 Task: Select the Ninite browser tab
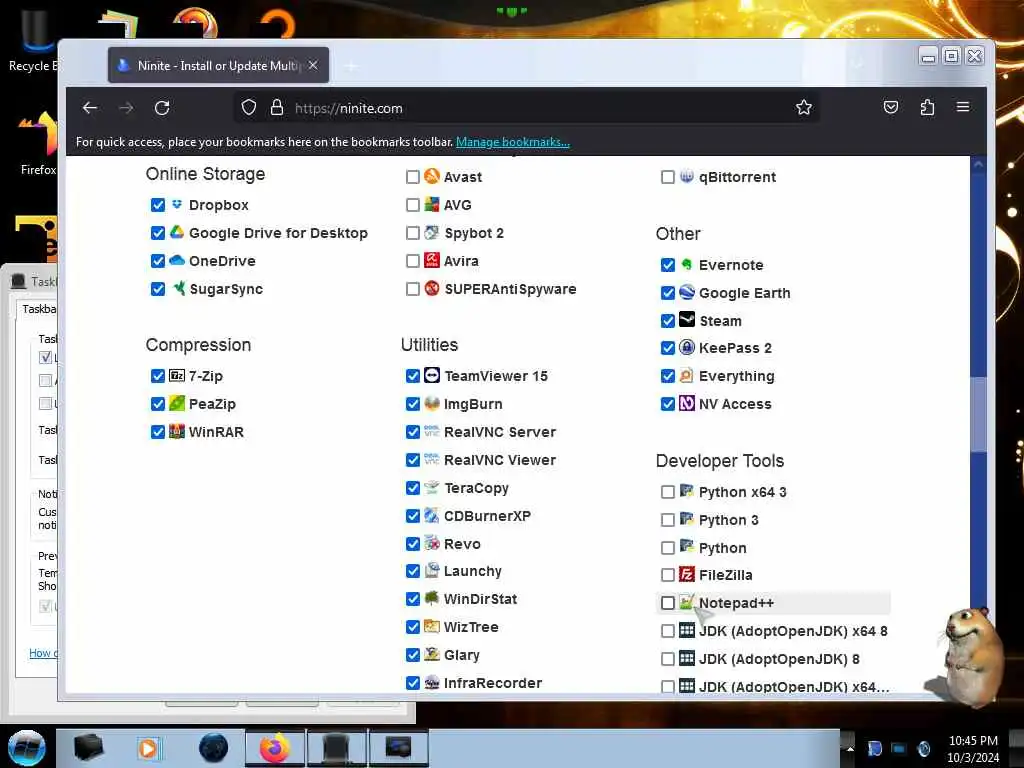click(218, 65)
